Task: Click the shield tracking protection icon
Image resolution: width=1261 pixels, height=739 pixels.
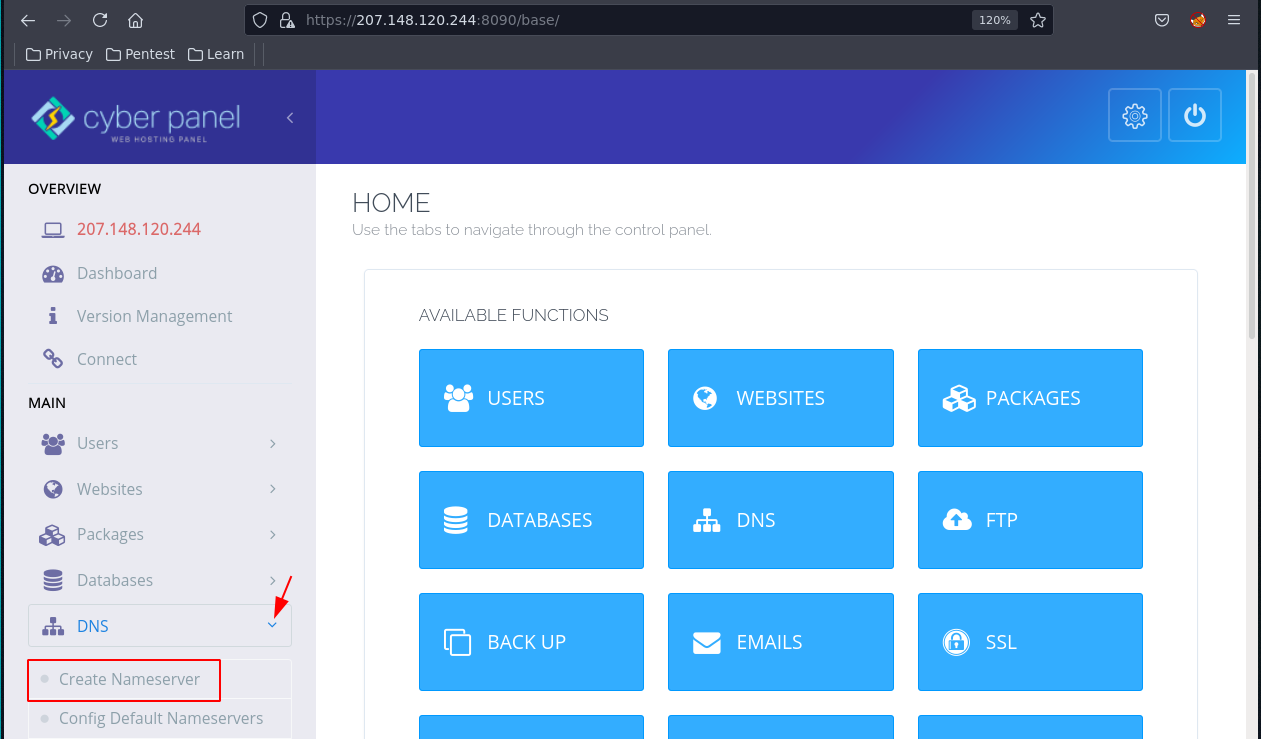Action: 260,20
